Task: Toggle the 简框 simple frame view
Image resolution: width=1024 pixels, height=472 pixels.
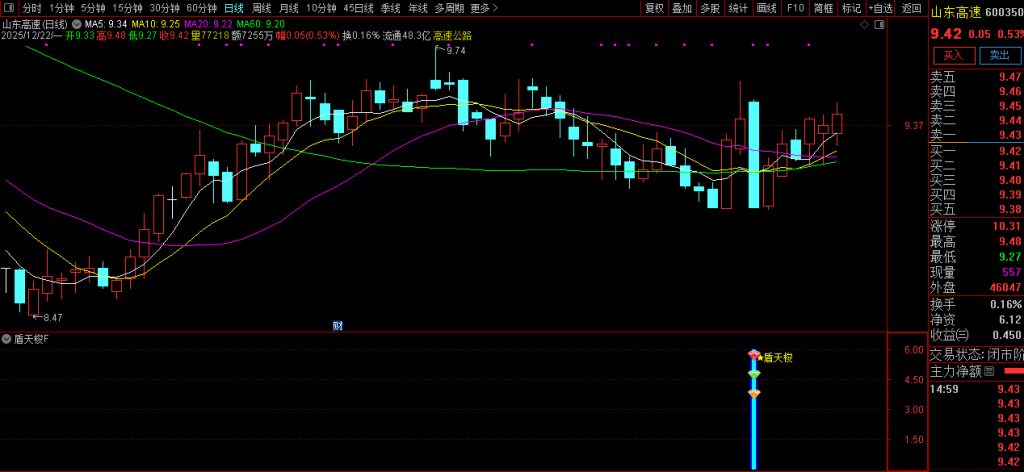Action: pos(823,7)
